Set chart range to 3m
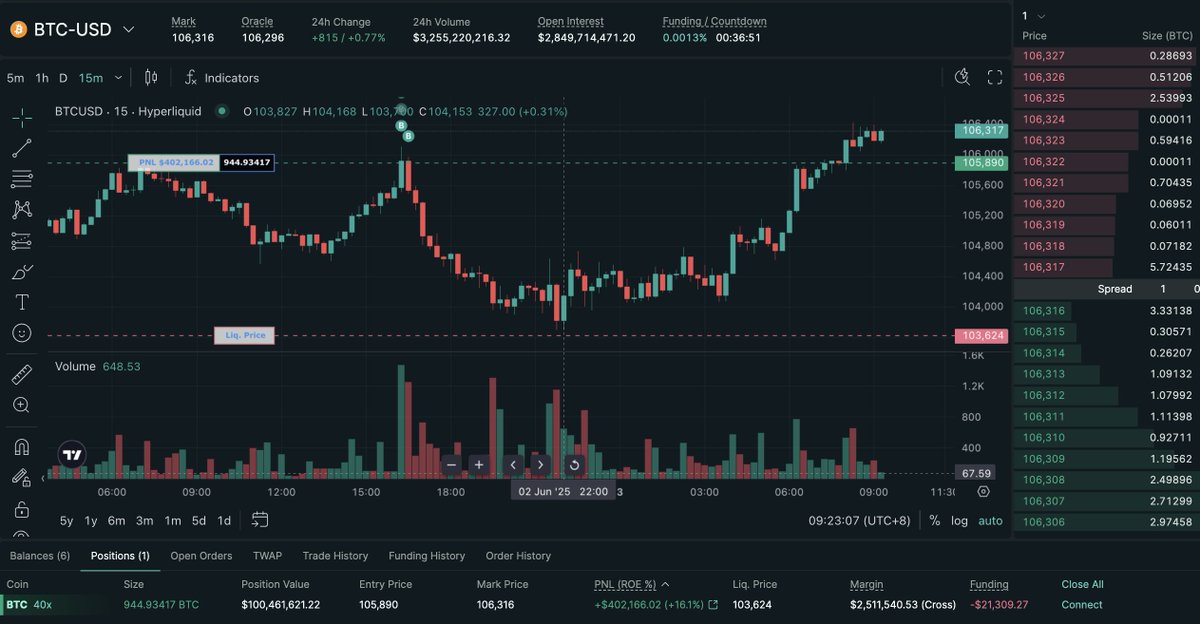This screenshot has width=1200, height=624. [145, 520]
